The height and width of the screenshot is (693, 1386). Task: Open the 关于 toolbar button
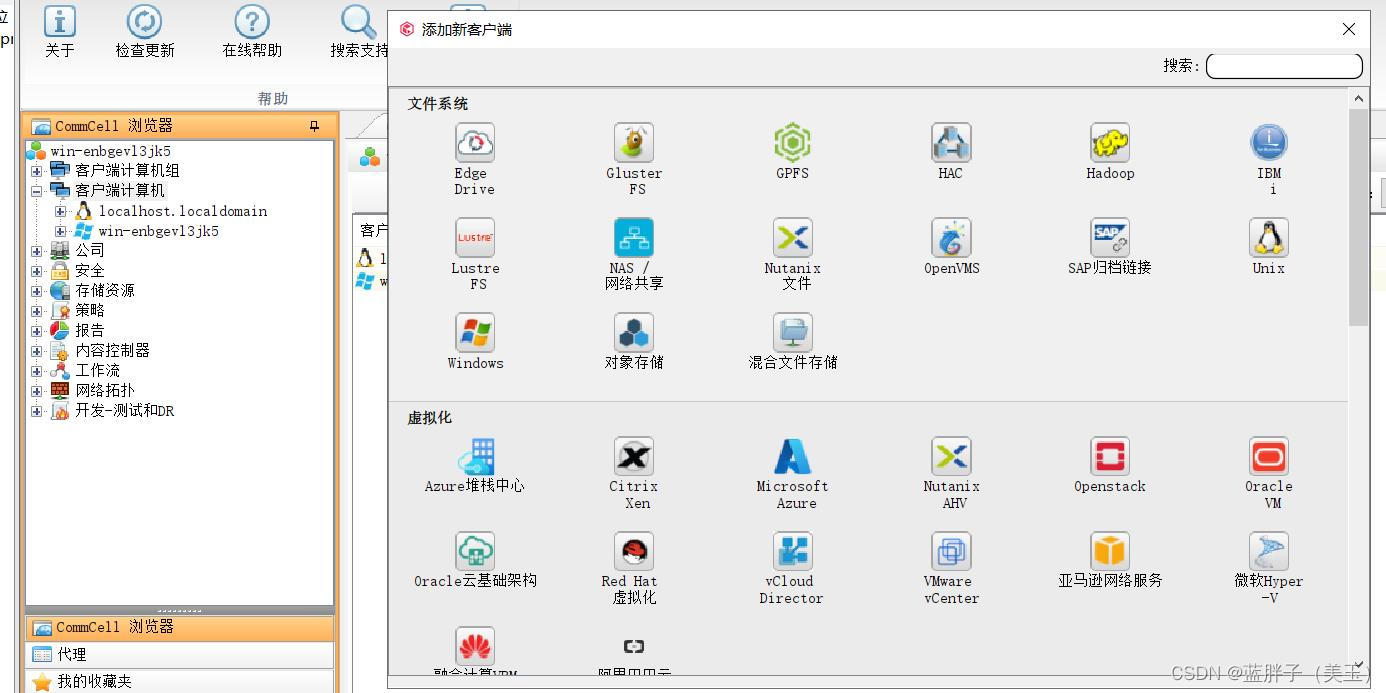coord(60,31)
